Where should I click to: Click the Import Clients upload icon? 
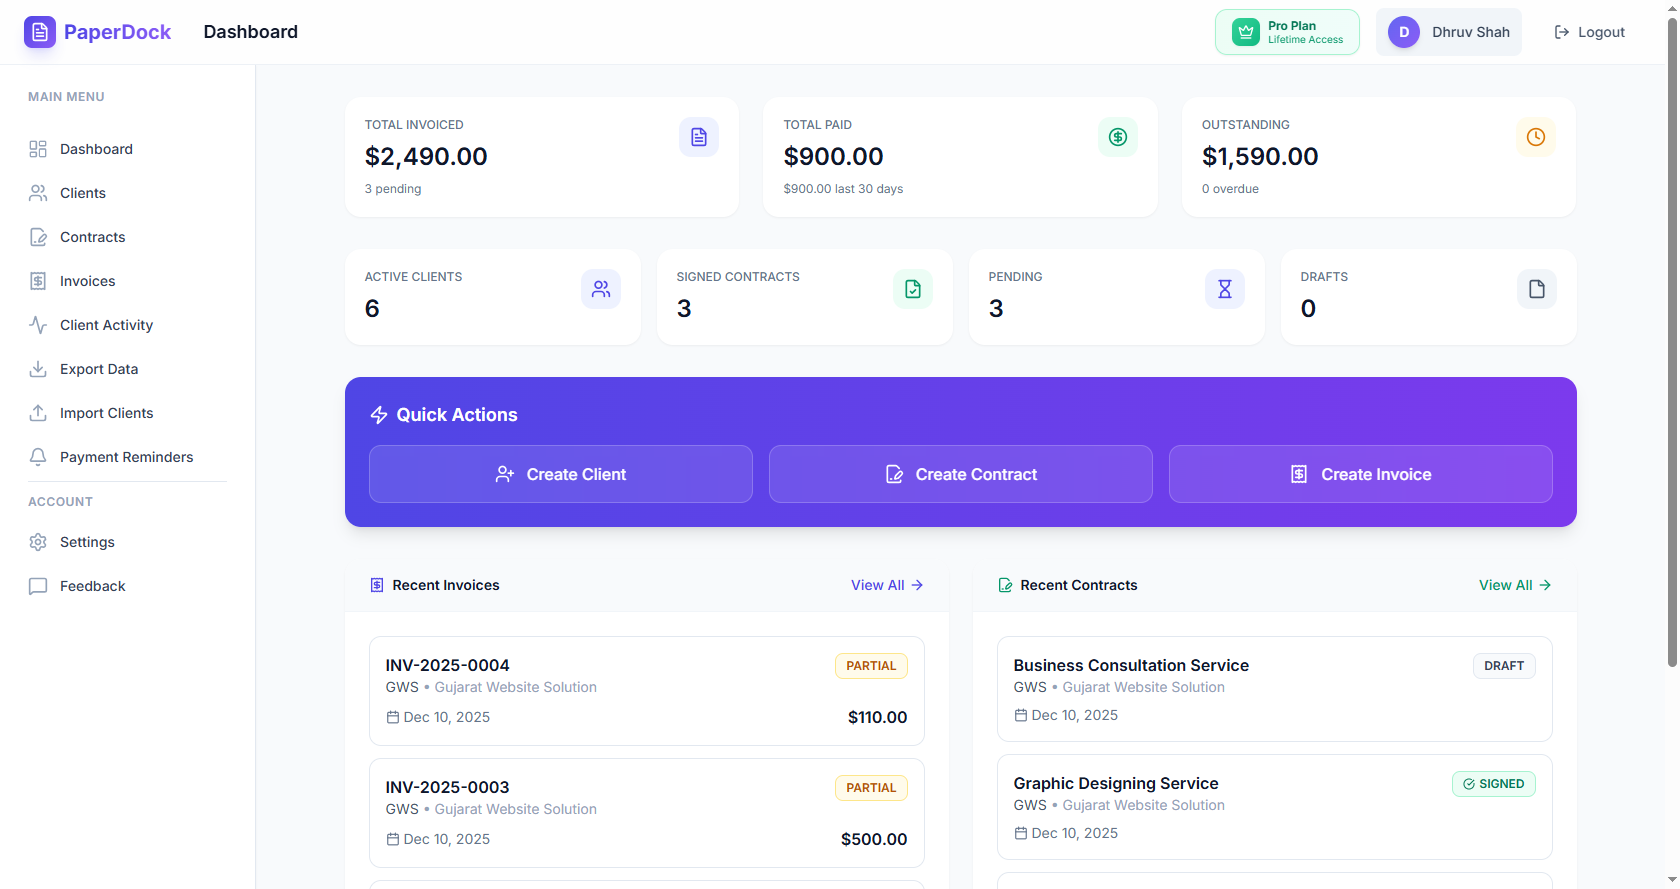pyautogui.click(x=38, y=413)
